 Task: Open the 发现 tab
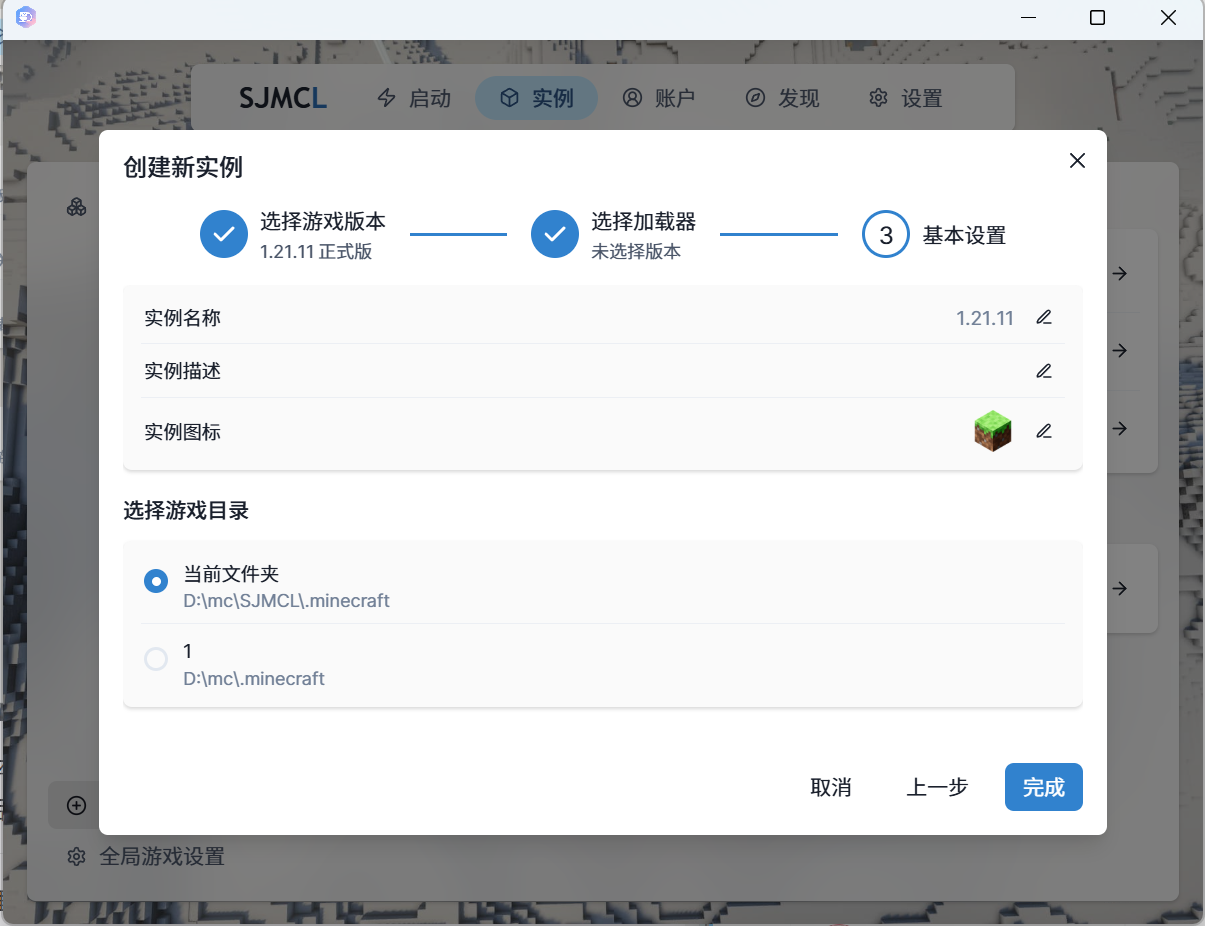click(x=782, y=98)
